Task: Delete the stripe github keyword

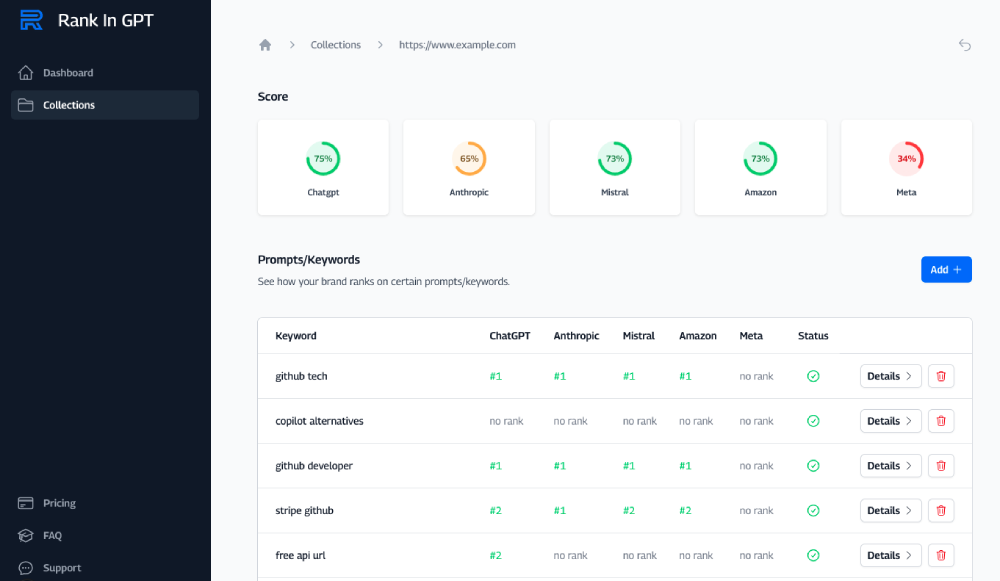Action: coord(941,510)
